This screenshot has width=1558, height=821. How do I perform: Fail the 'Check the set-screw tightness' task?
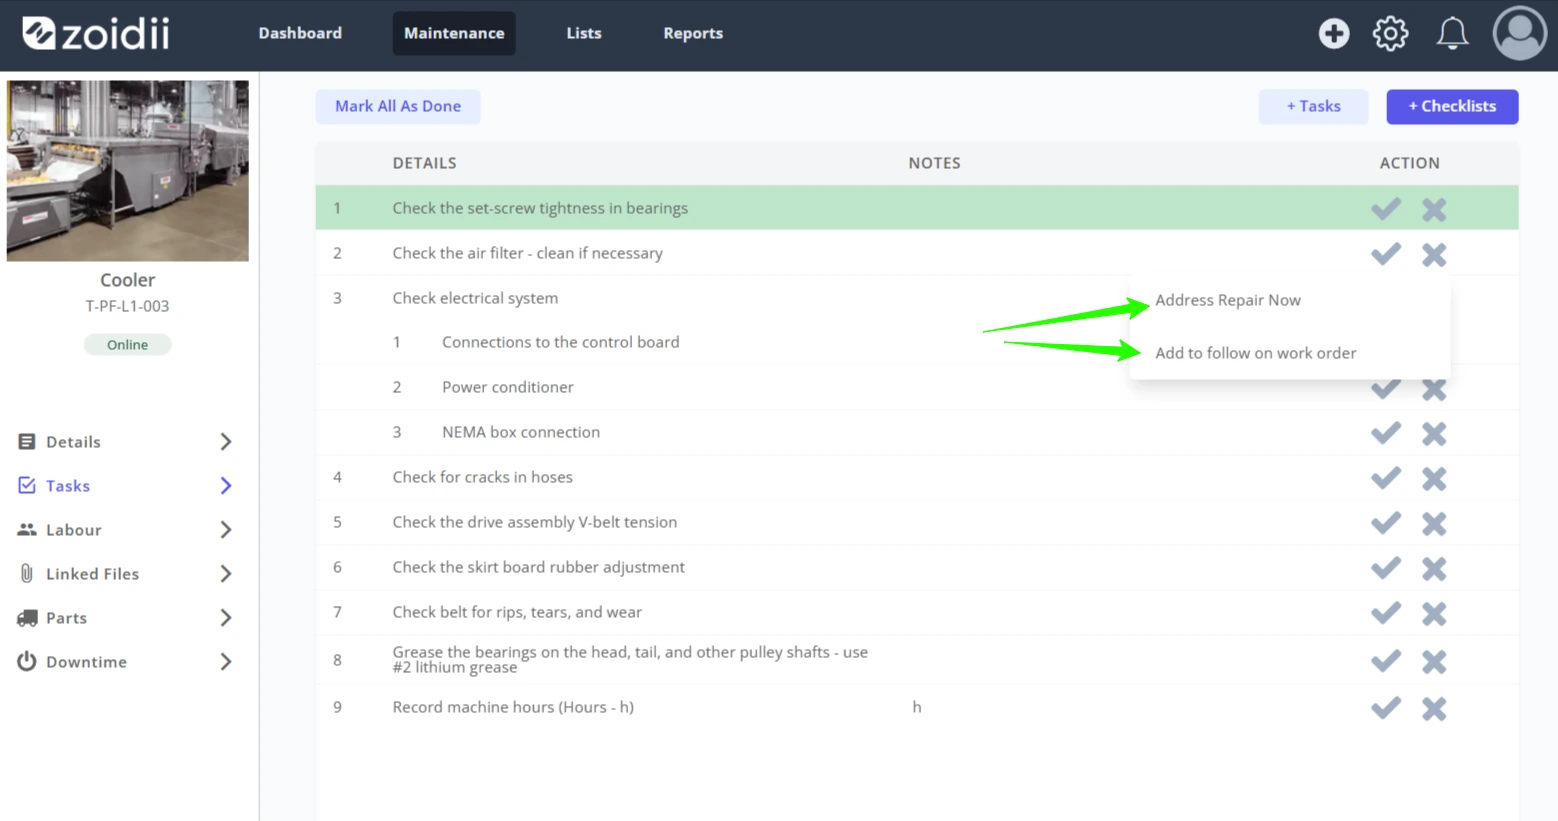[x=1434, y=209]
